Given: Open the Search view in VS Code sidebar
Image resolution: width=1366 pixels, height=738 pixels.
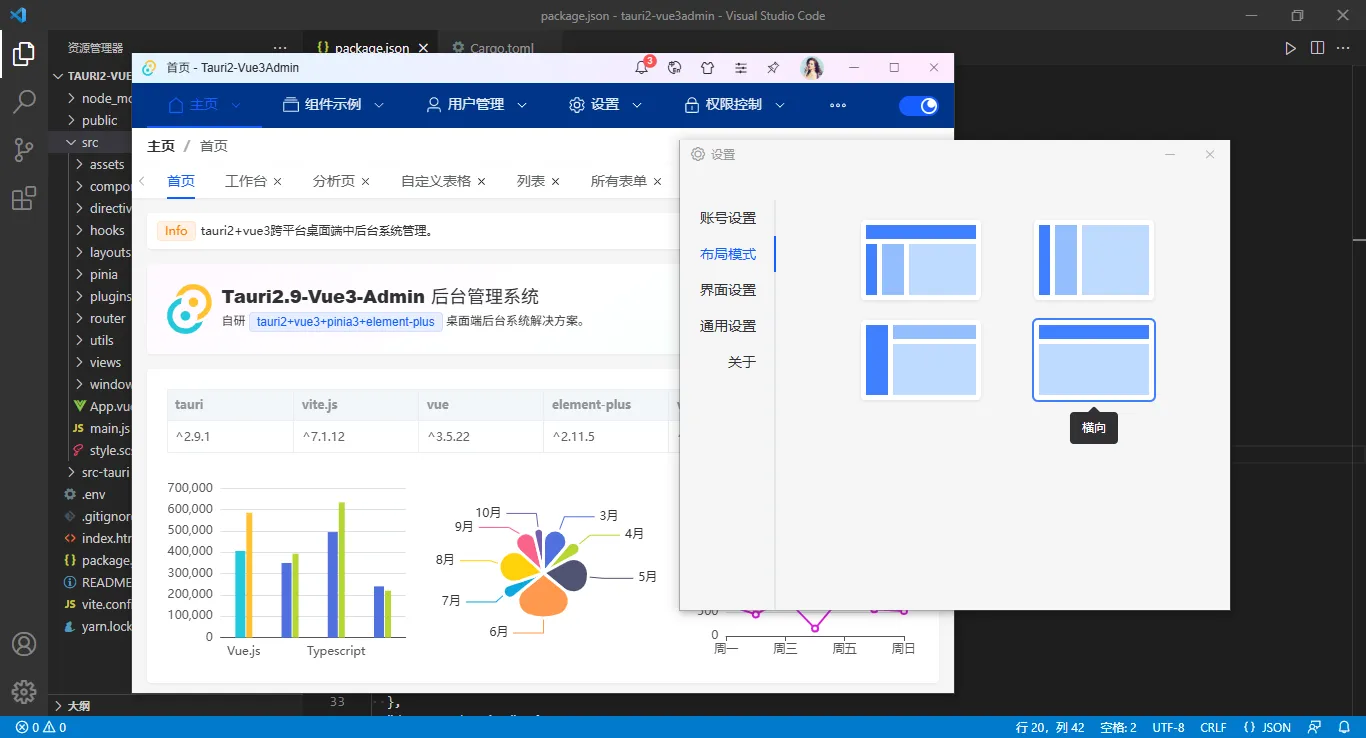Looking at the screenshot, I should pos(24,102).
